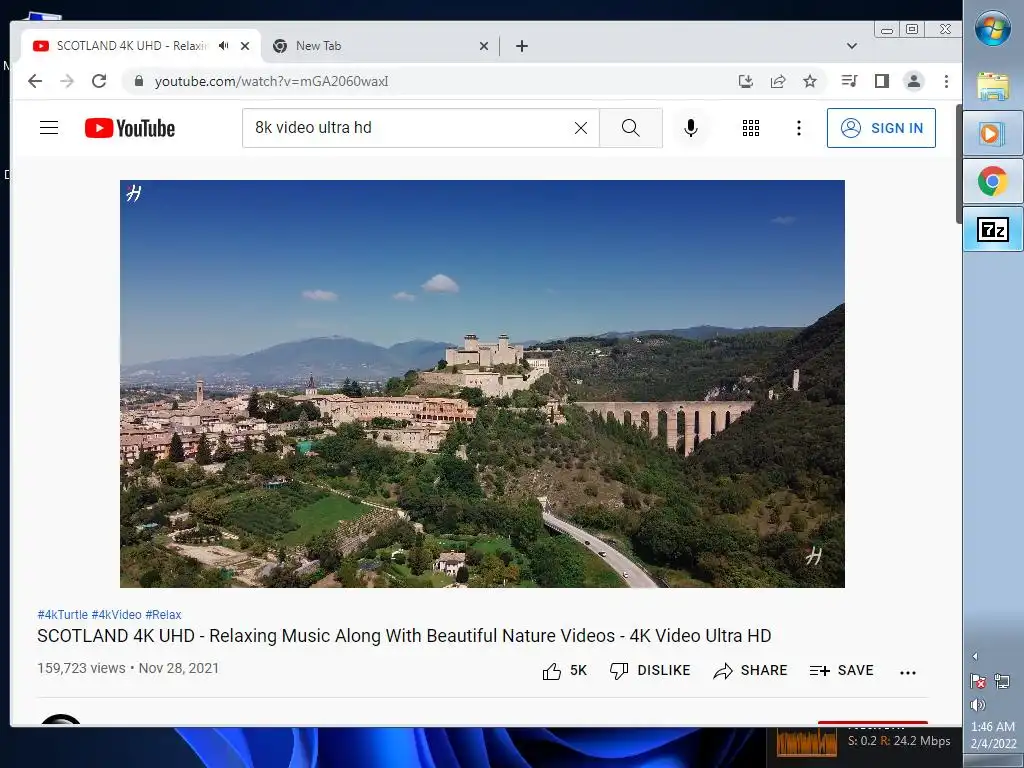1024x768 pixels.
Task: Bookmark this page with the star
Action: pos(810,81)
